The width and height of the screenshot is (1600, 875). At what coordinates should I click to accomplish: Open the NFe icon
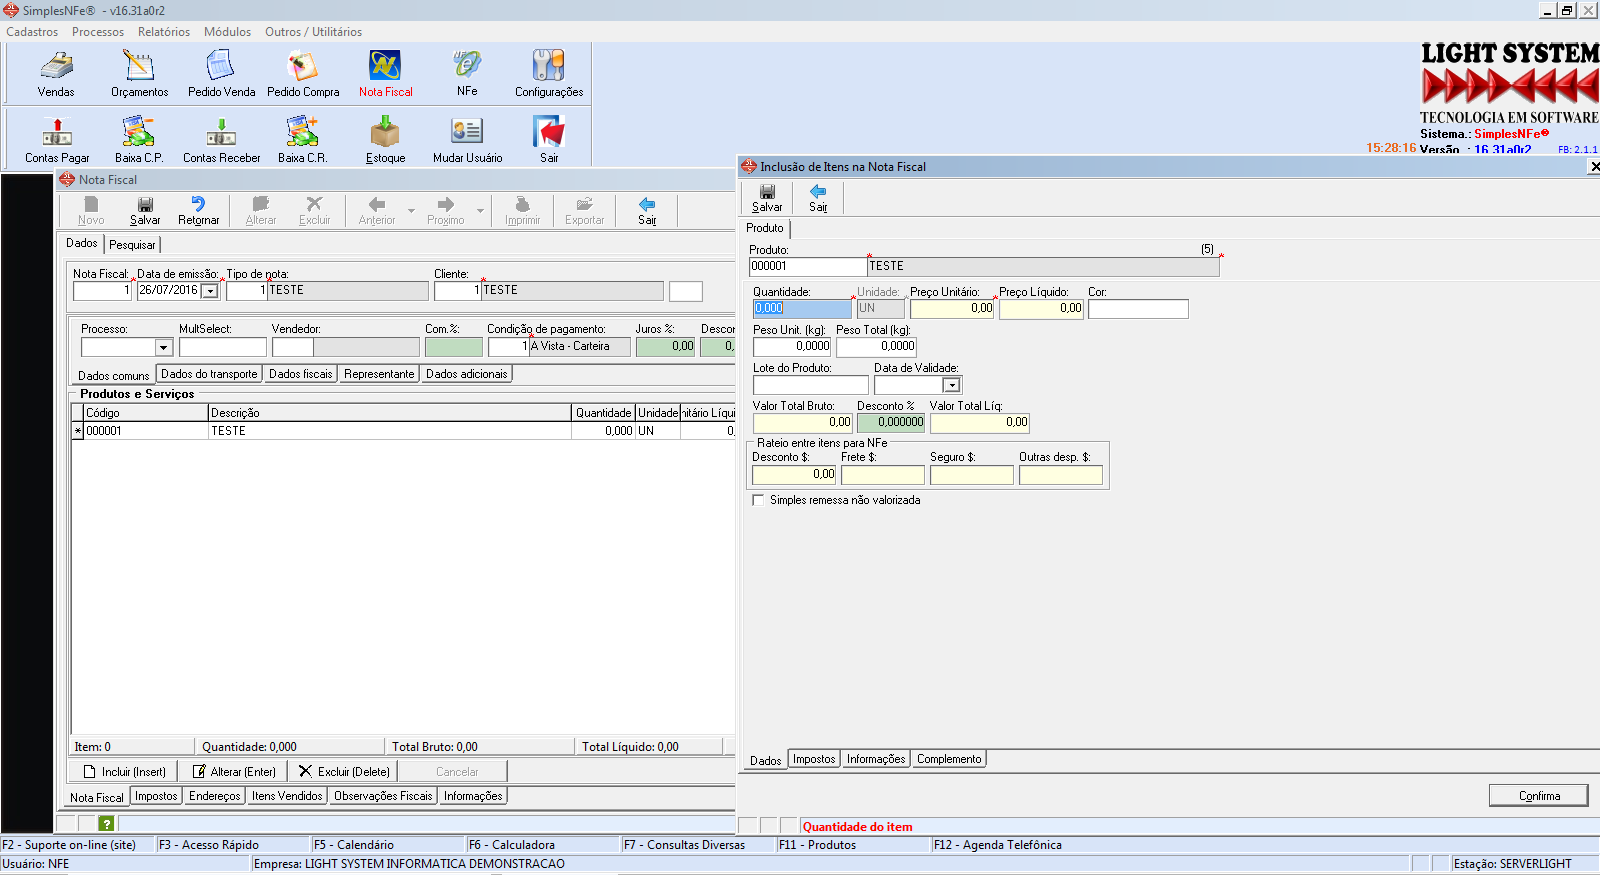point(467,73)
